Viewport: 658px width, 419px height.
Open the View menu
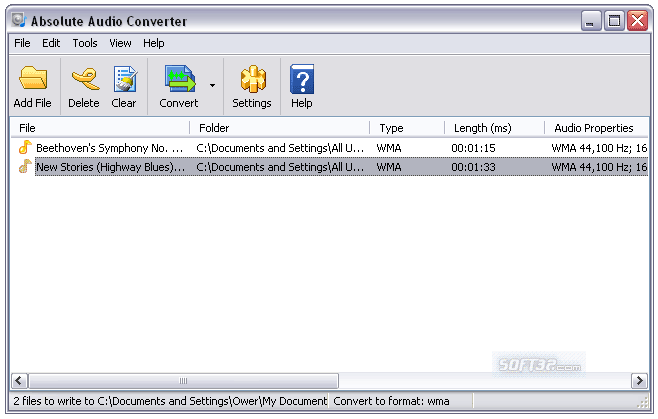[x=120, y=43]
